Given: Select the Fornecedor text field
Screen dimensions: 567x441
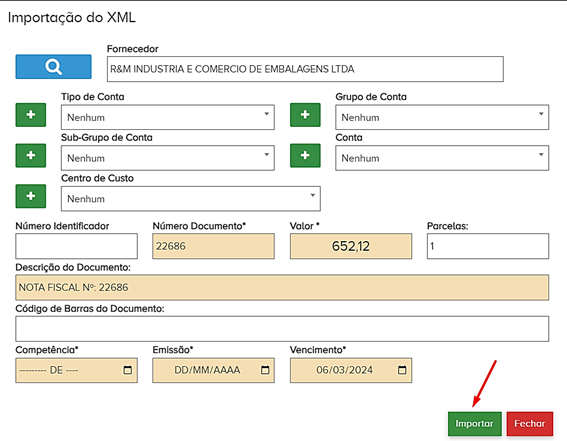Looking at the screenshot, I should pyautogui.click(x=305, y=69).
